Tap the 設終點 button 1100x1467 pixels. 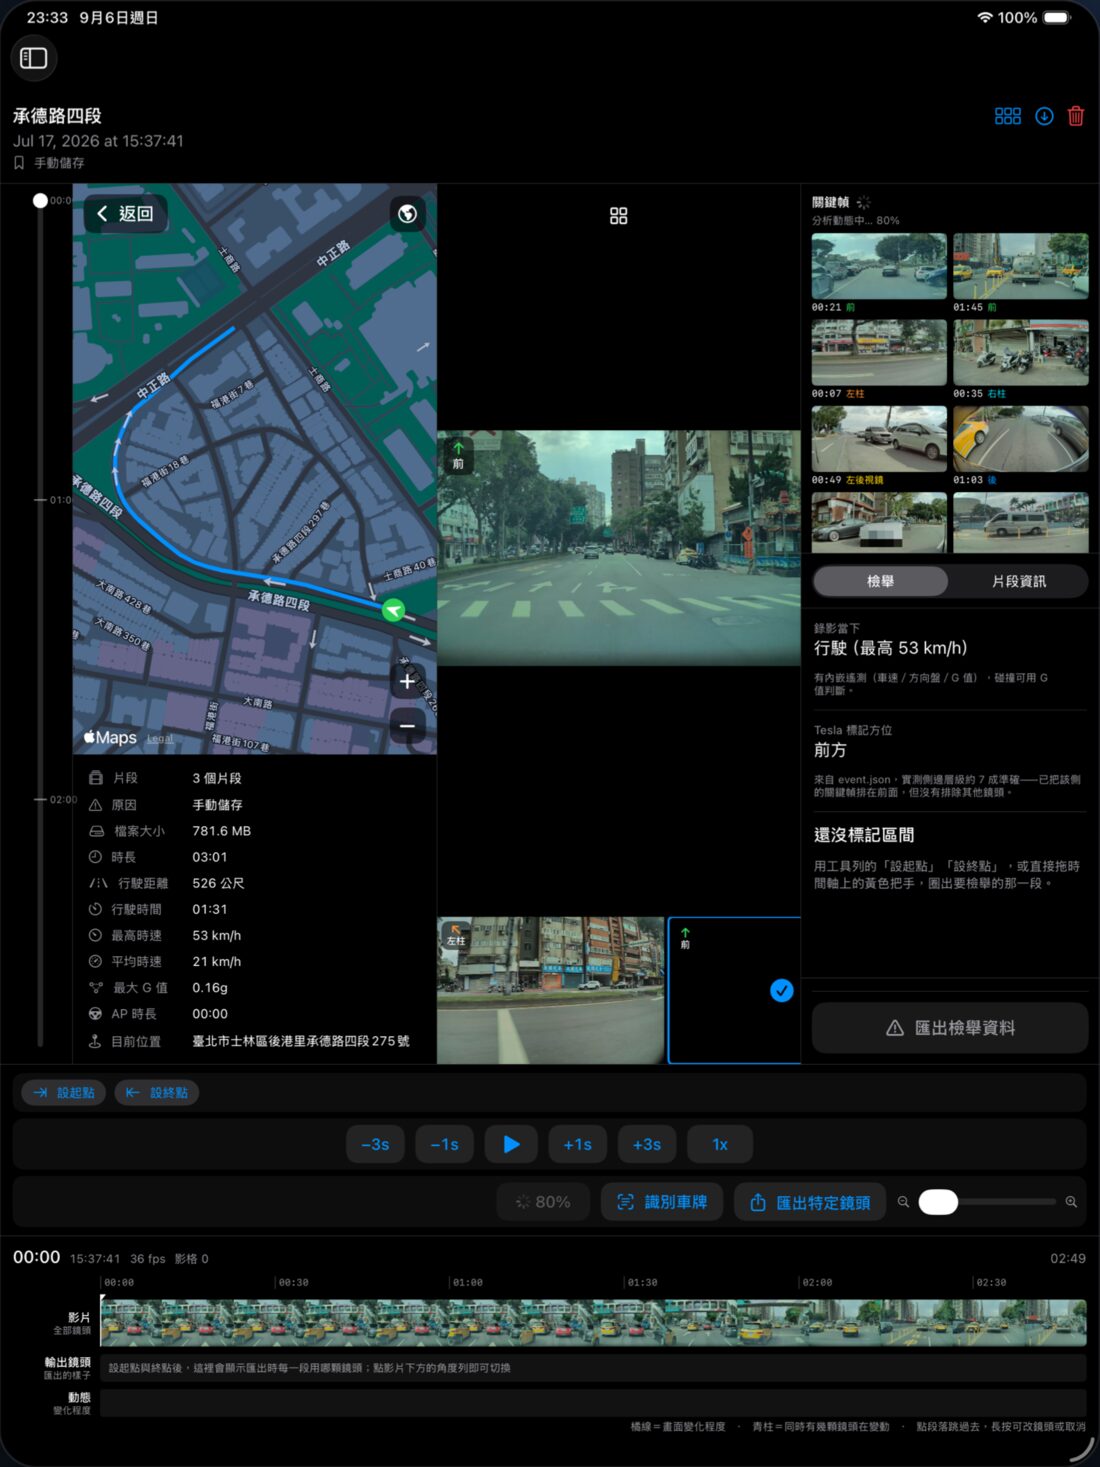pos(157,1093)
